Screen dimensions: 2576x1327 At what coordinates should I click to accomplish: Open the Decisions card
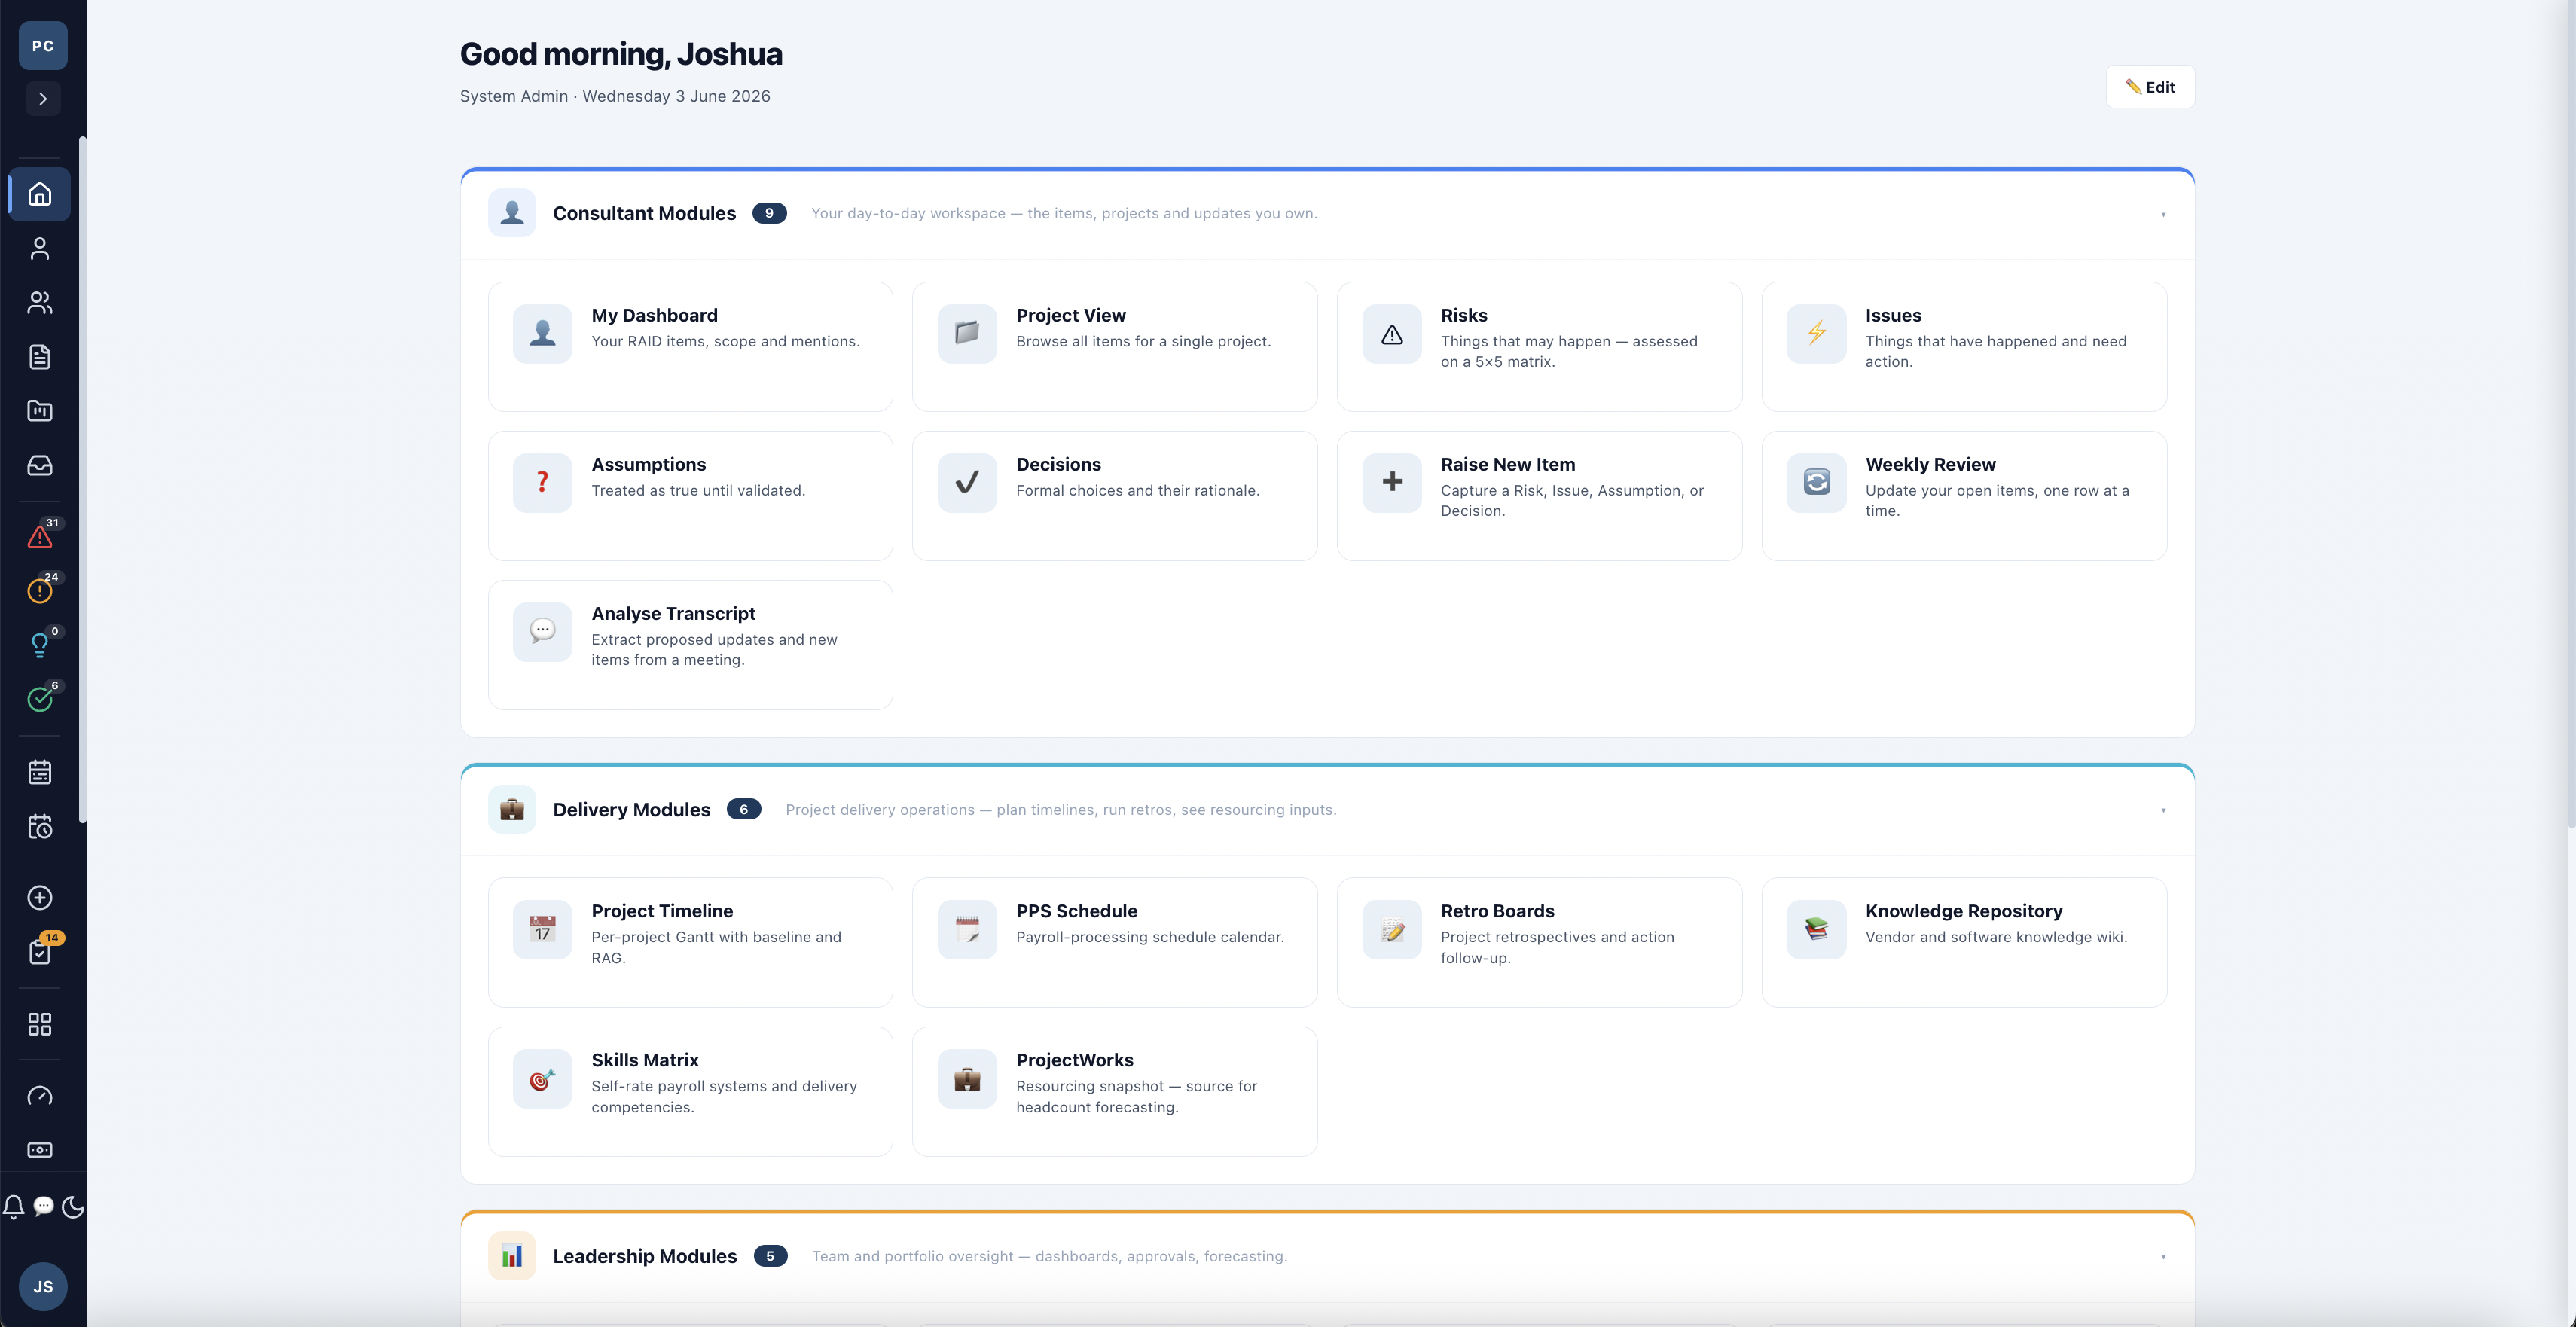1115,495
